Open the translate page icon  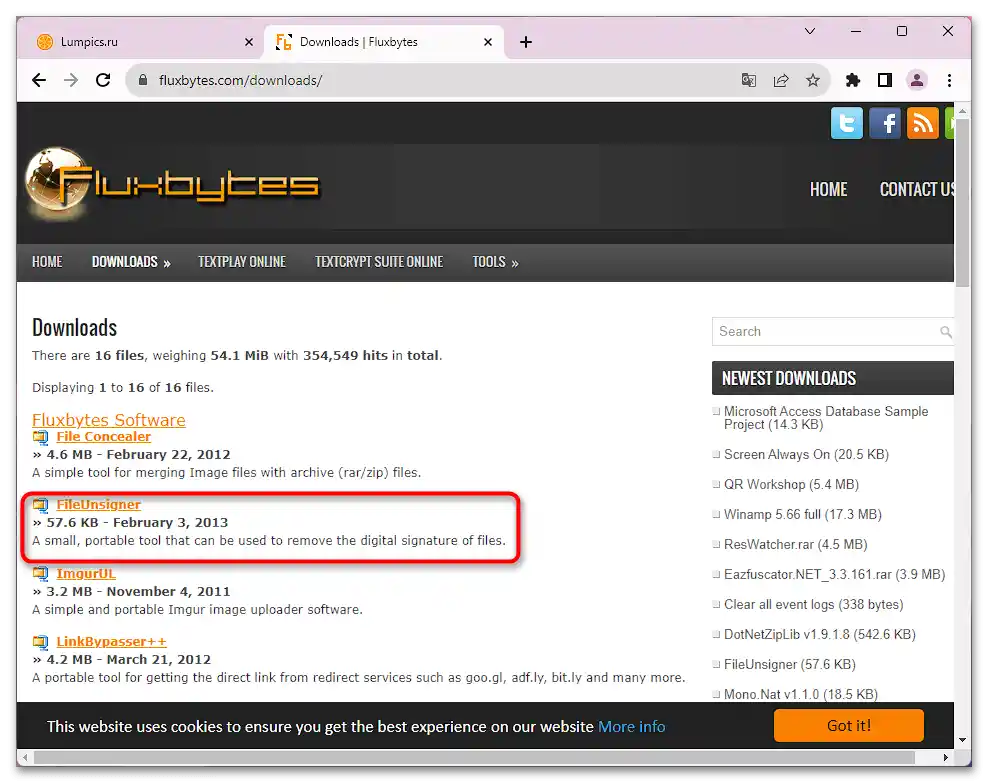point(749,80)
